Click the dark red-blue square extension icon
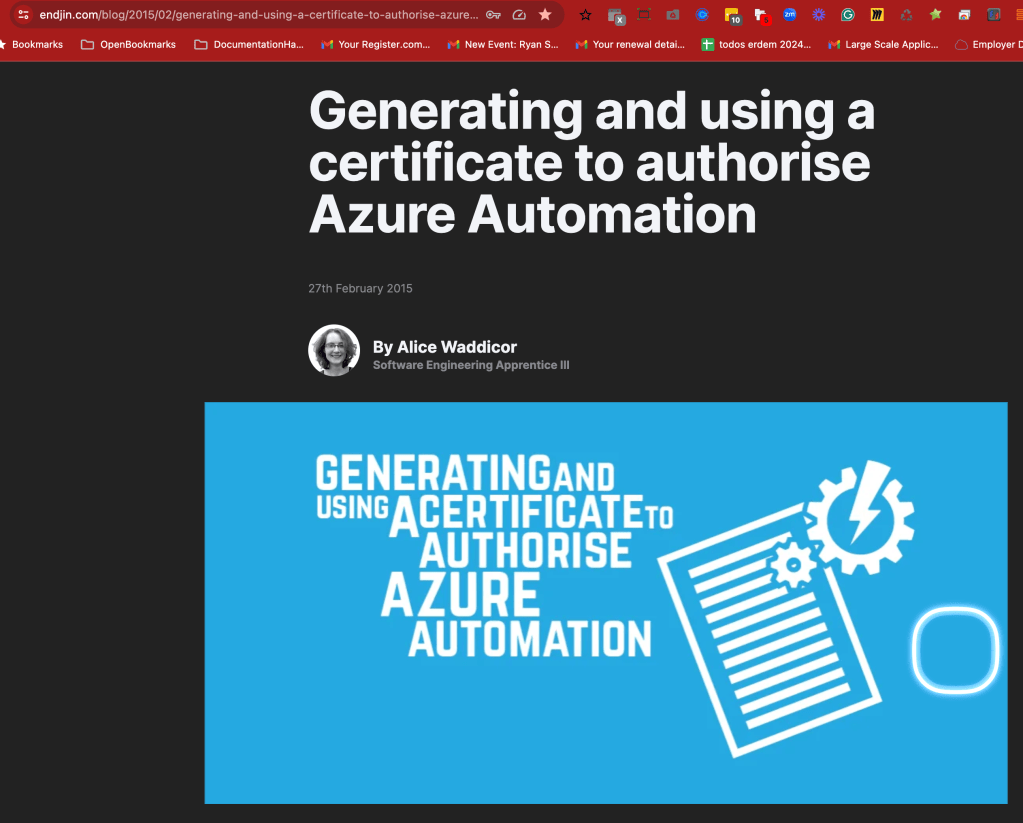Image resolution: width=1023 pixels, height=823 pixels. 994,14
